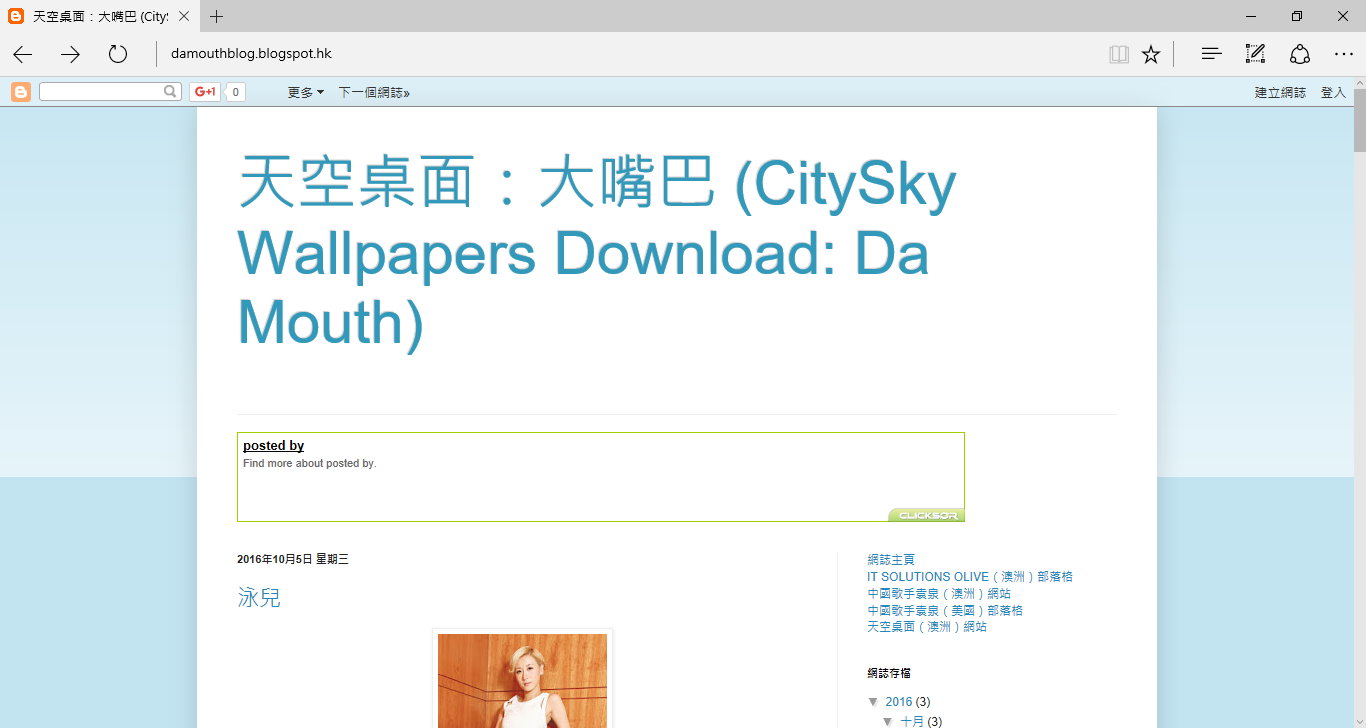Click the 網誌存檔 heading text
1366x728 pixels.
pos(889,674)
